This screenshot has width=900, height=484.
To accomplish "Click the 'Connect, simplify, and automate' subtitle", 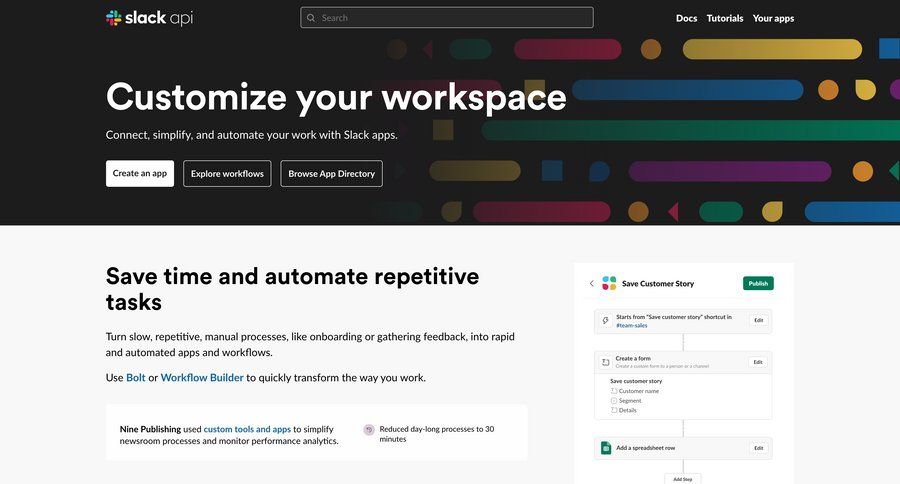I will coord(251,135).
